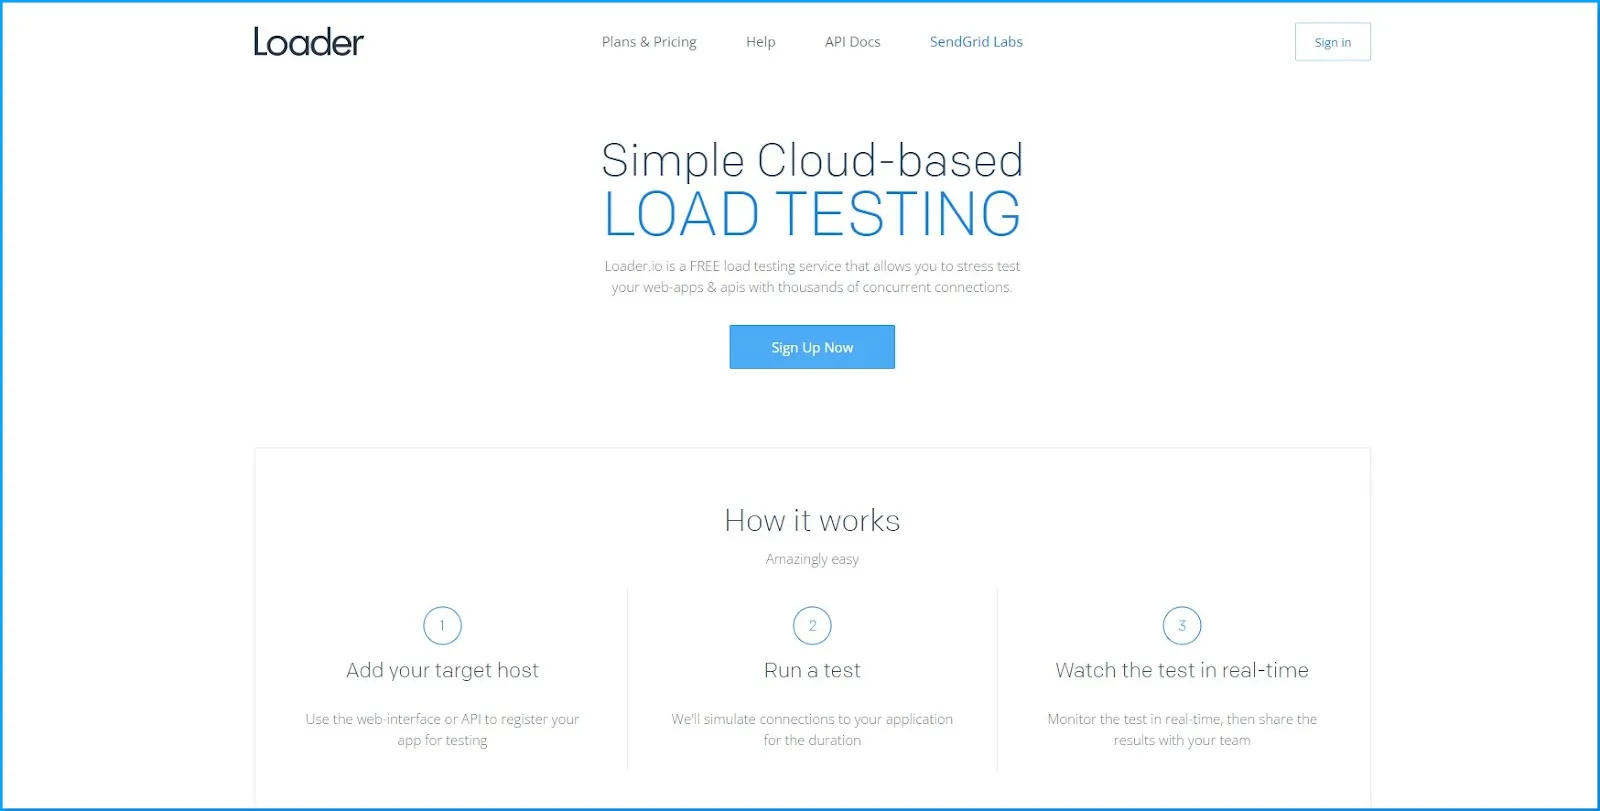Click Watch the test in real-time title

coord(1182,671)
